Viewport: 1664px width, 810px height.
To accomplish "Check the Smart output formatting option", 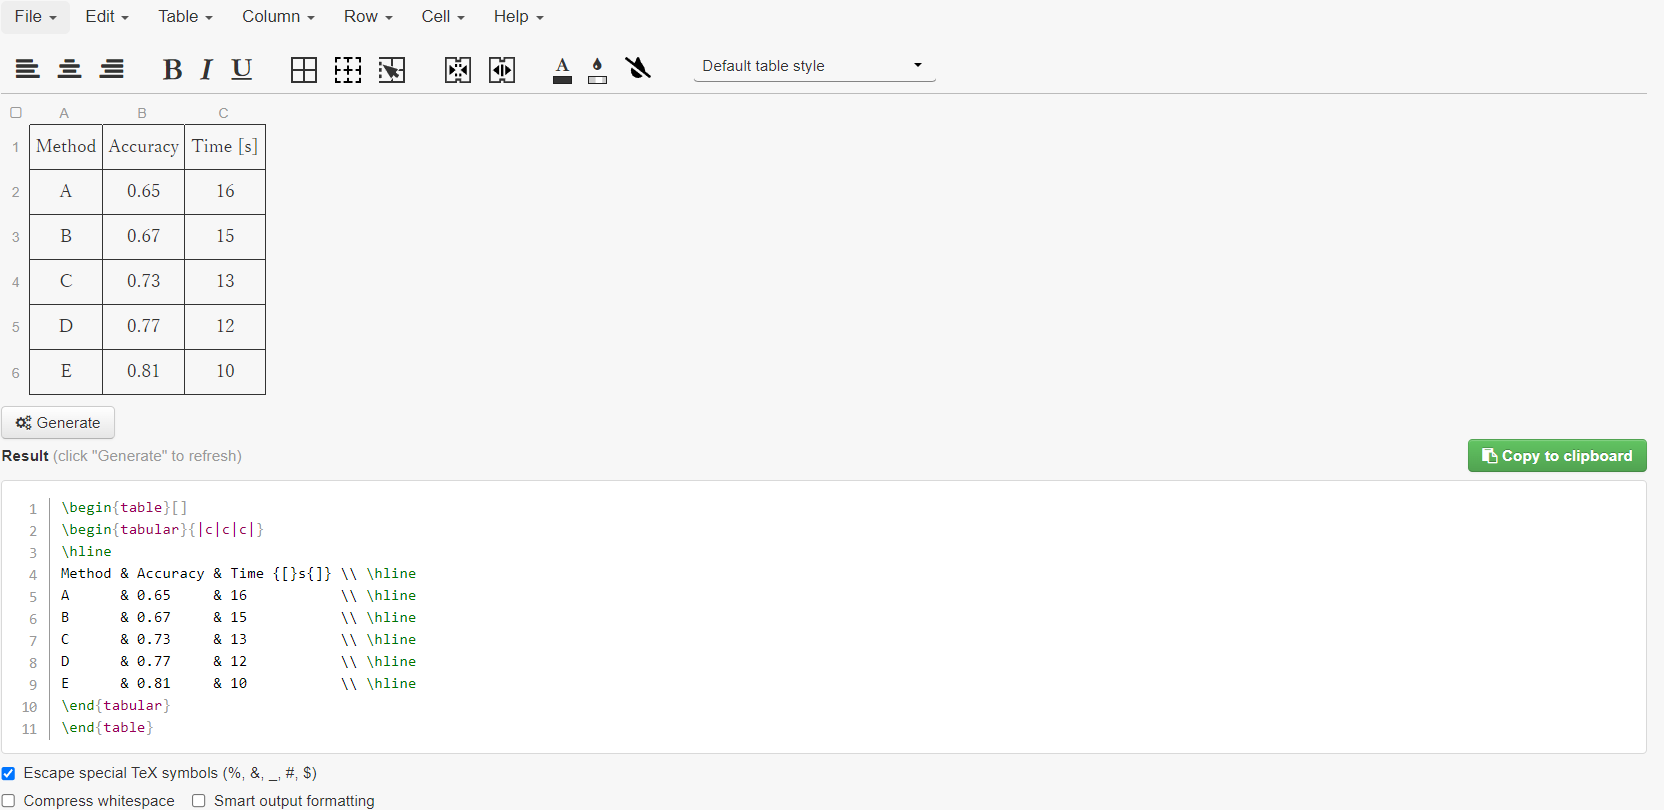I will (x=199, y=801).
